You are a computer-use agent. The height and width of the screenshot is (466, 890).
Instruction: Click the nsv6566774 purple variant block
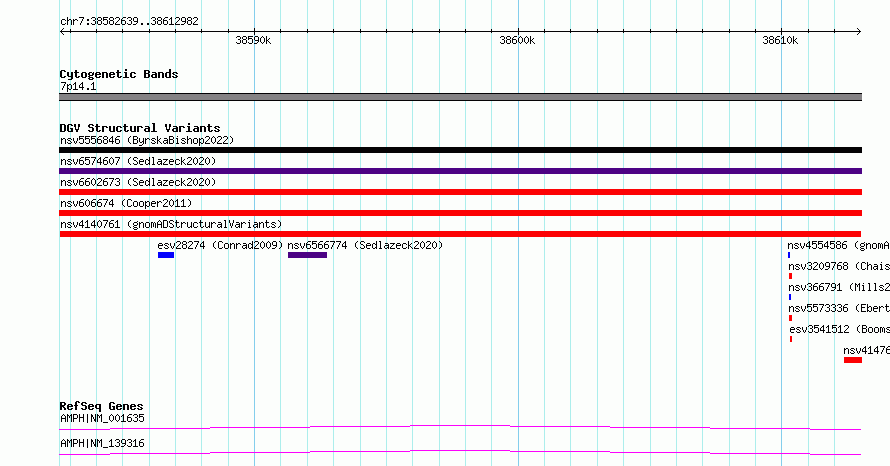pyautogui.click(x=307, y=255)
